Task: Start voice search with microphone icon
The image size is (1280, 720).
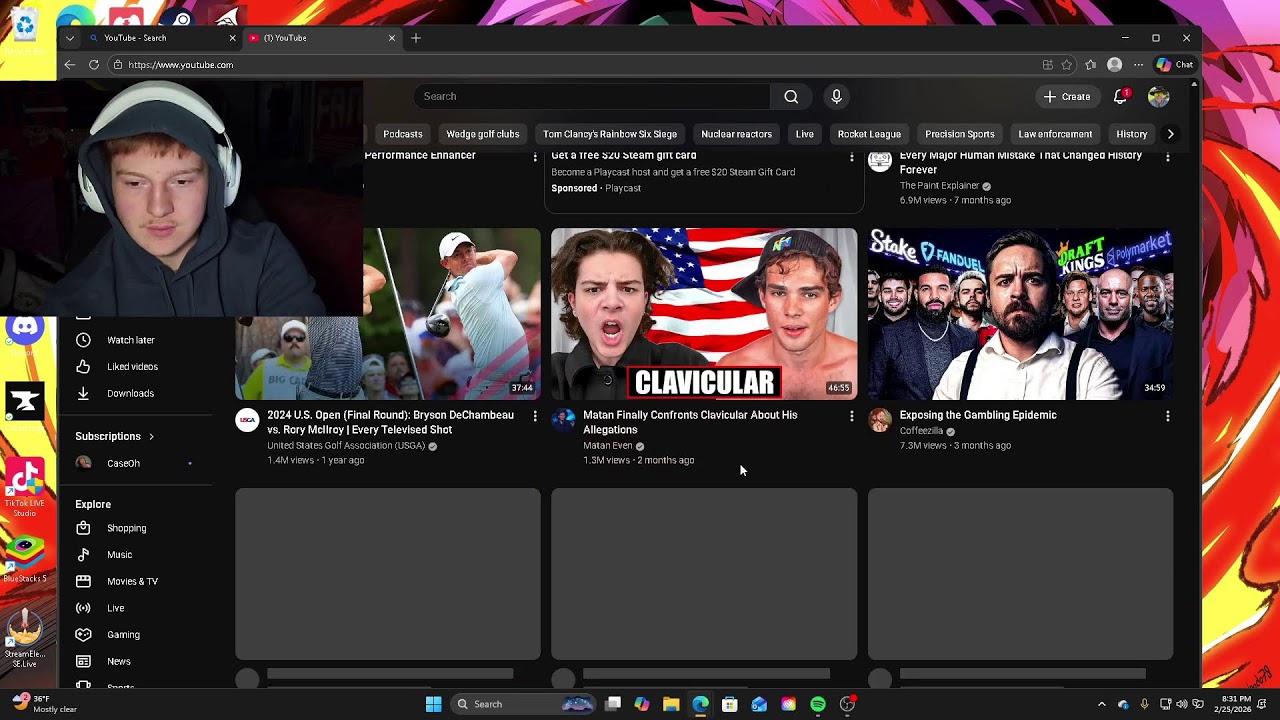Action: (837, 96)
